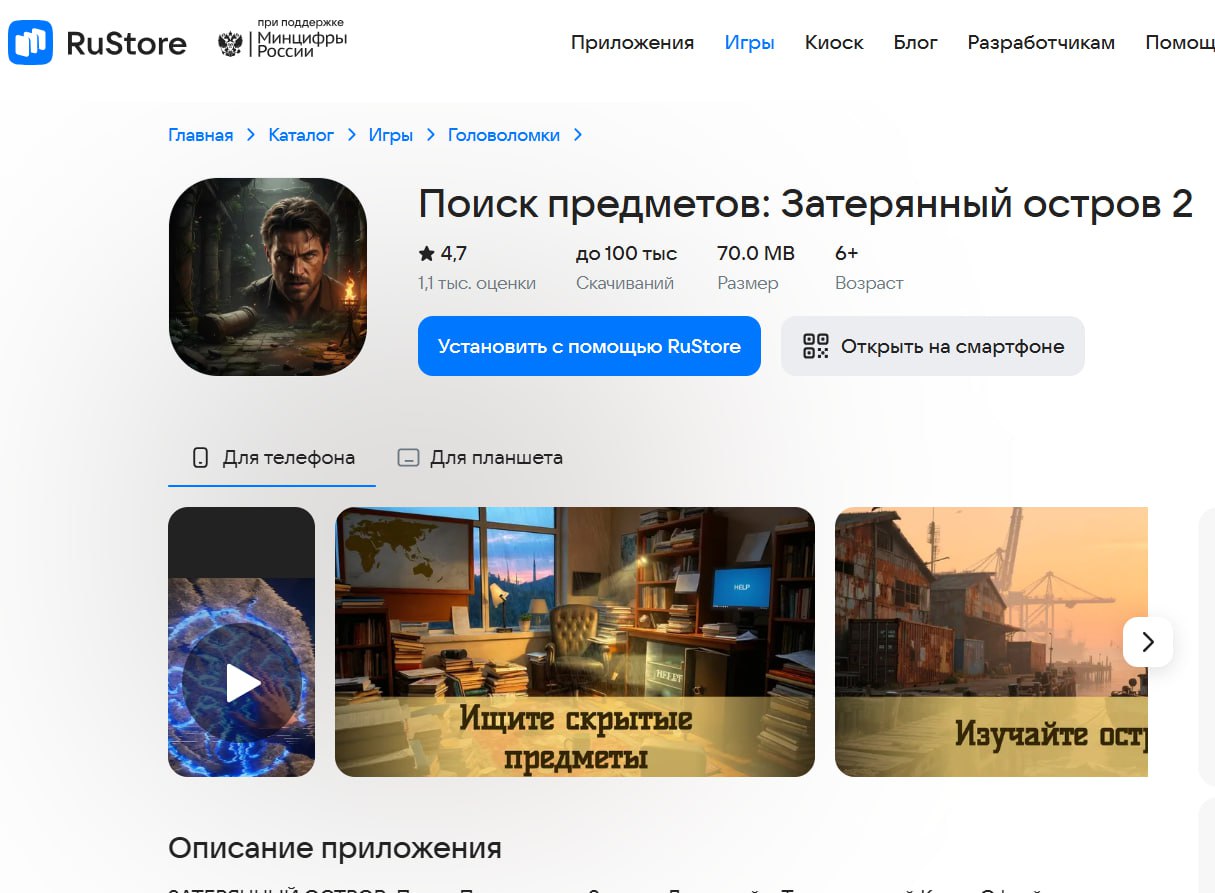Screen dimensions: 1215x893
Task: Click the star rating 4,7
Action: pyautogui.click(x=443, y=254)
